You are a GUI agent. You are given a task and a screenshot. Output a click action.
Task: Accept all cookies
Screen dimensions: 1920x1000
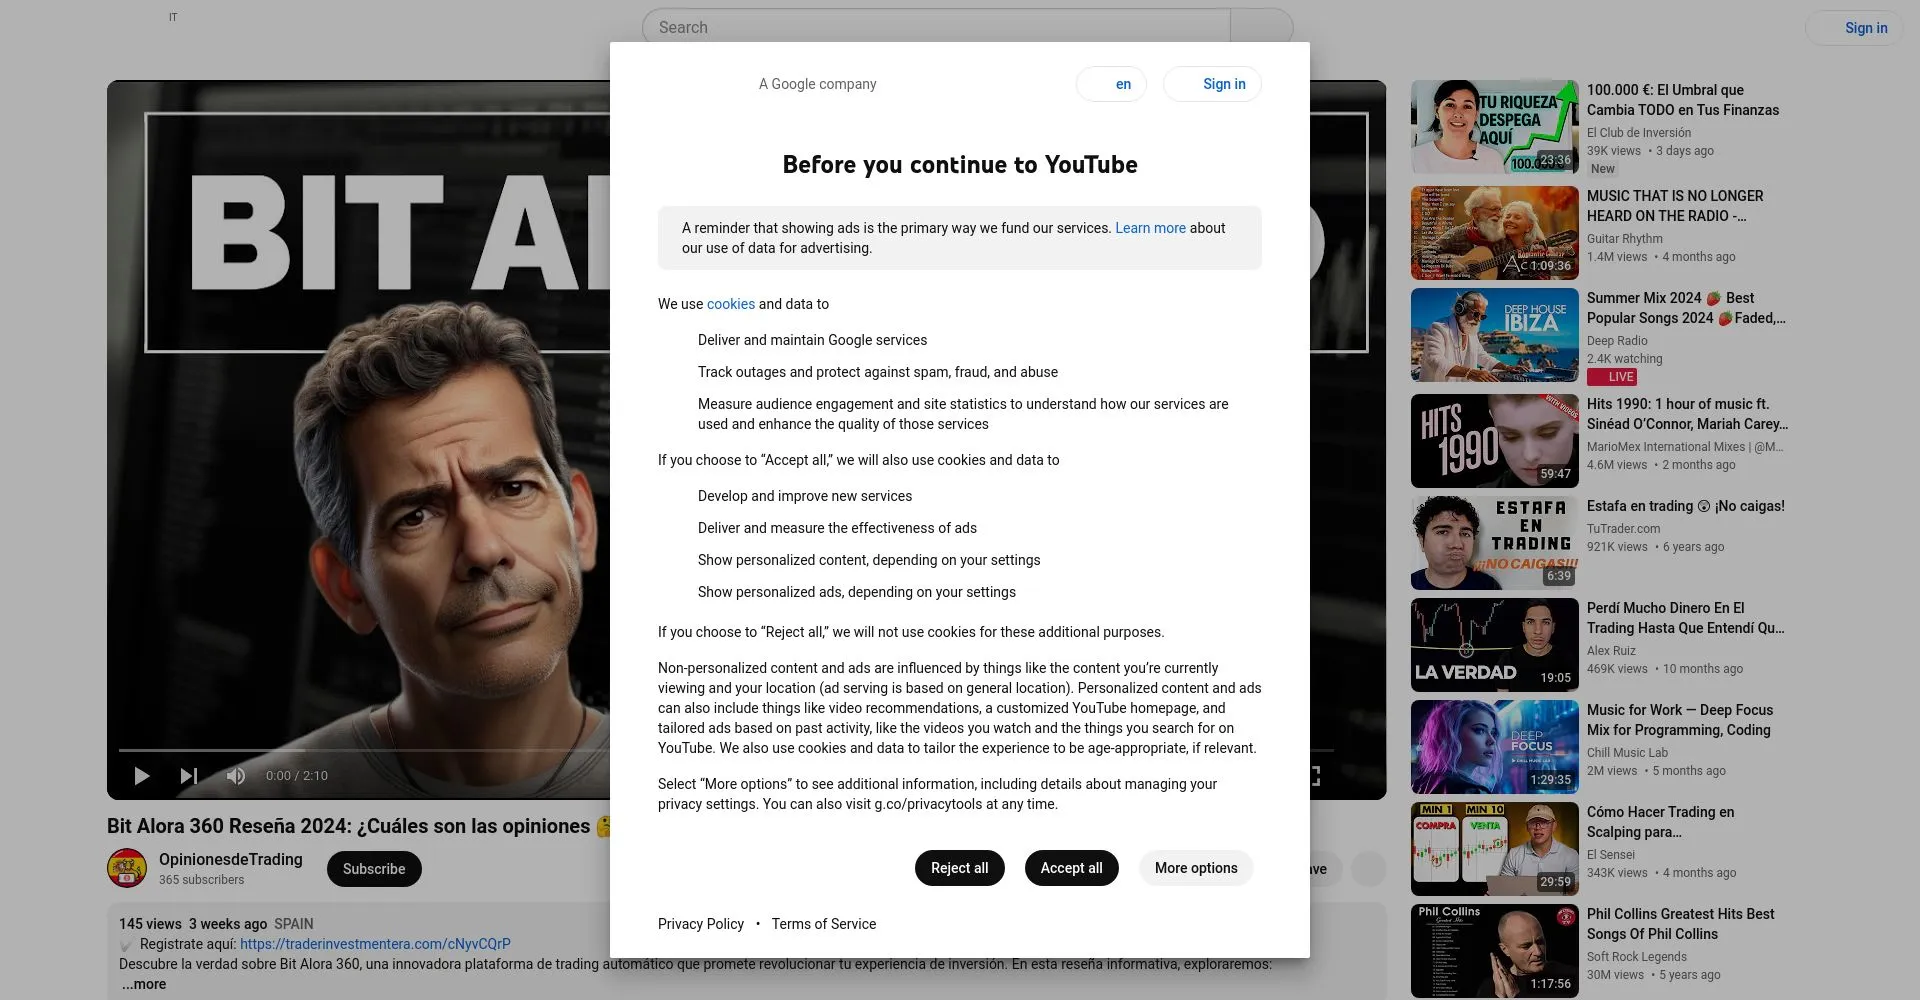pos(1071,868)
